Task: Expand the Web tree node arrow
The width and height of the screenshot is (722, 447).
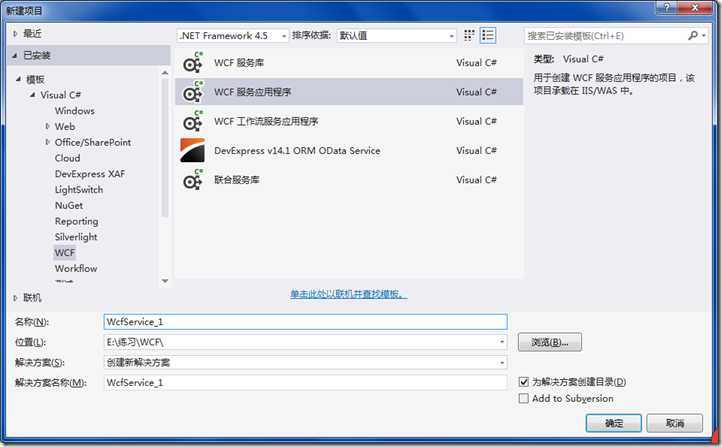Action: click(x=47, y=126)
